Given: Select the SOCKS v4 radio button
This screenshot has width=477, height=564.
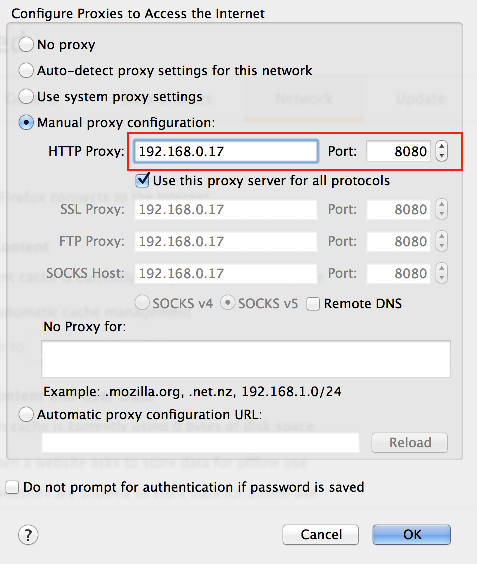Looking at the screenshot, I should pyautogui.click(x=142, y=303).
